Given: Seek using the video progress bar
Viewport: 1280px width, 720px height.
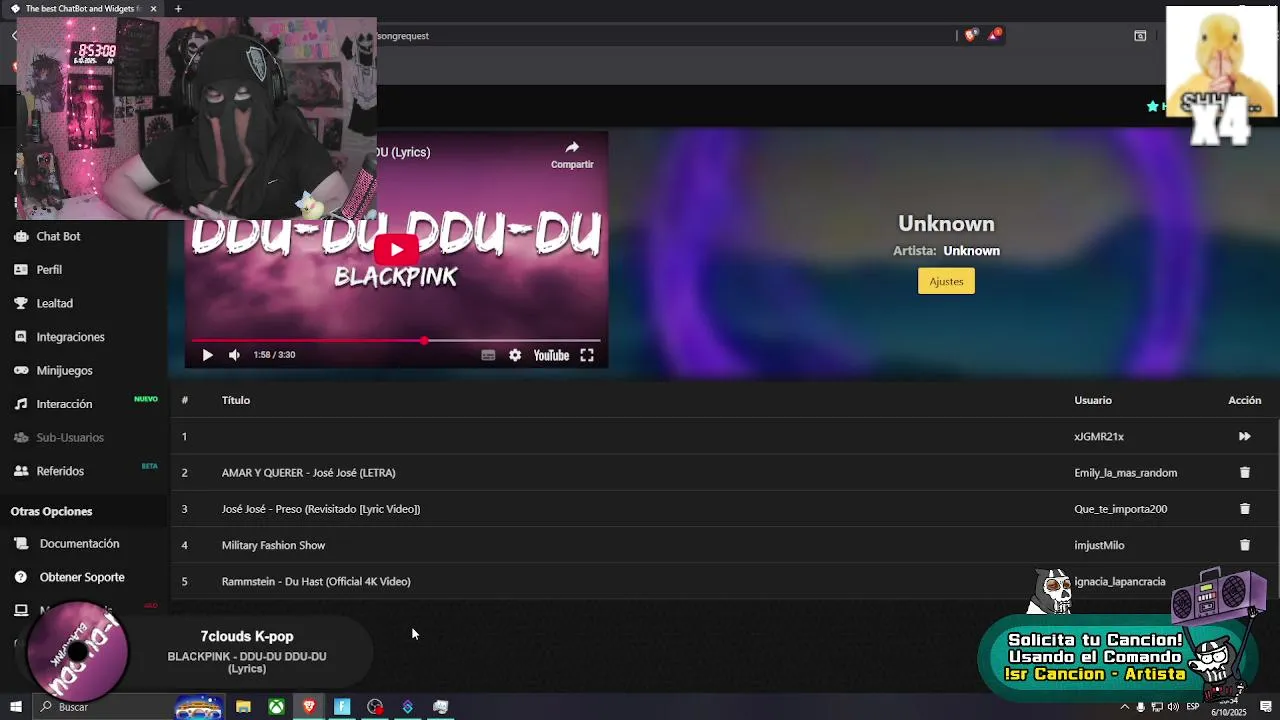Looking at the screenshot, I should (396, 341).
